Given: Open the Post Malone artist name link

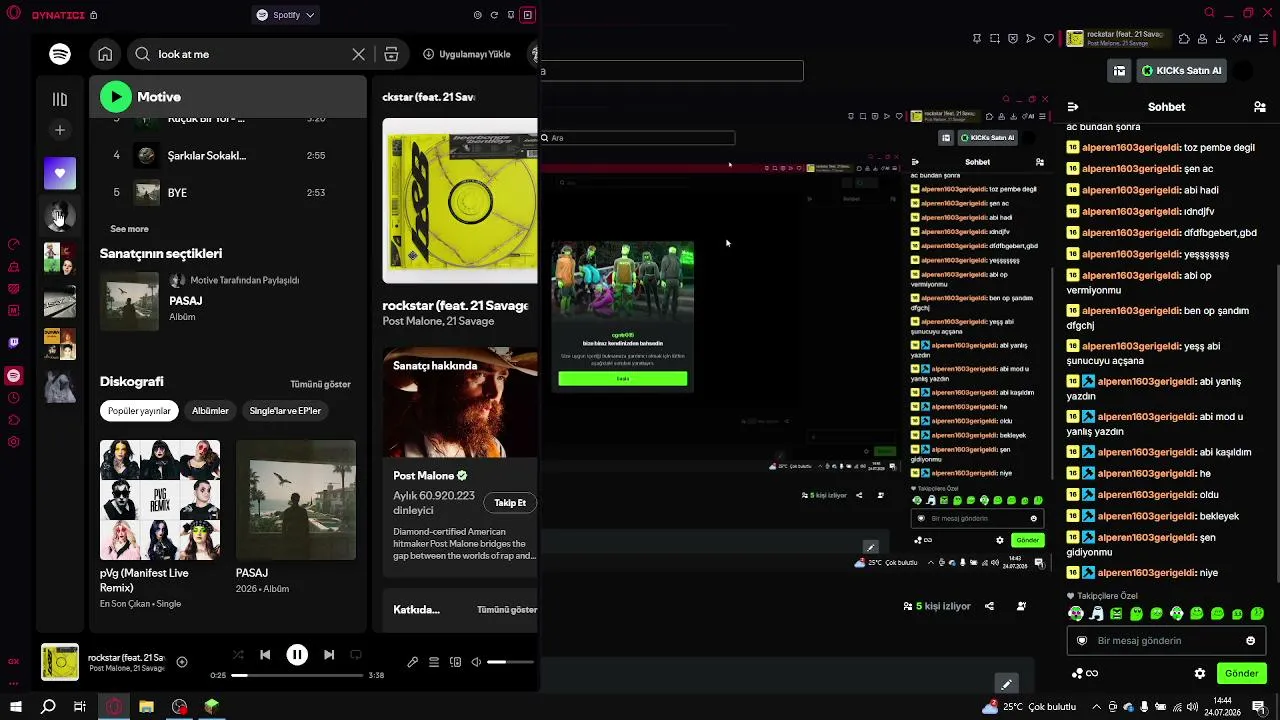Looking at the screenshot, I should pos(423,476).
